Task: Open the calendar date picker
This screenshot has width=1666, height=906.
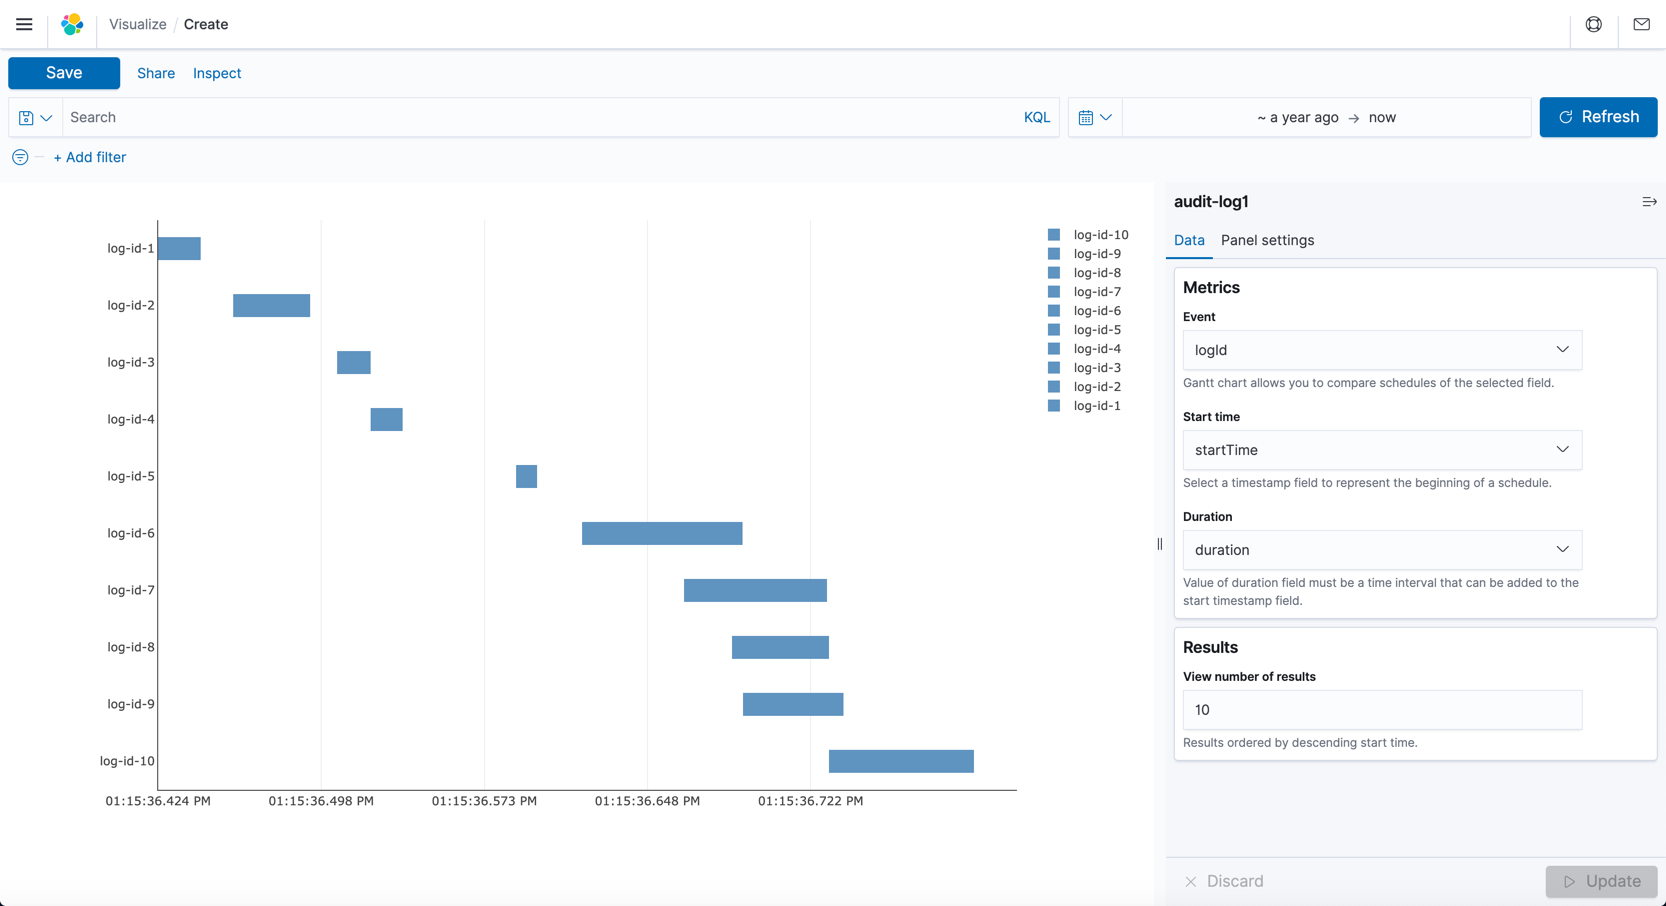Action: [x=1095, y=117]
